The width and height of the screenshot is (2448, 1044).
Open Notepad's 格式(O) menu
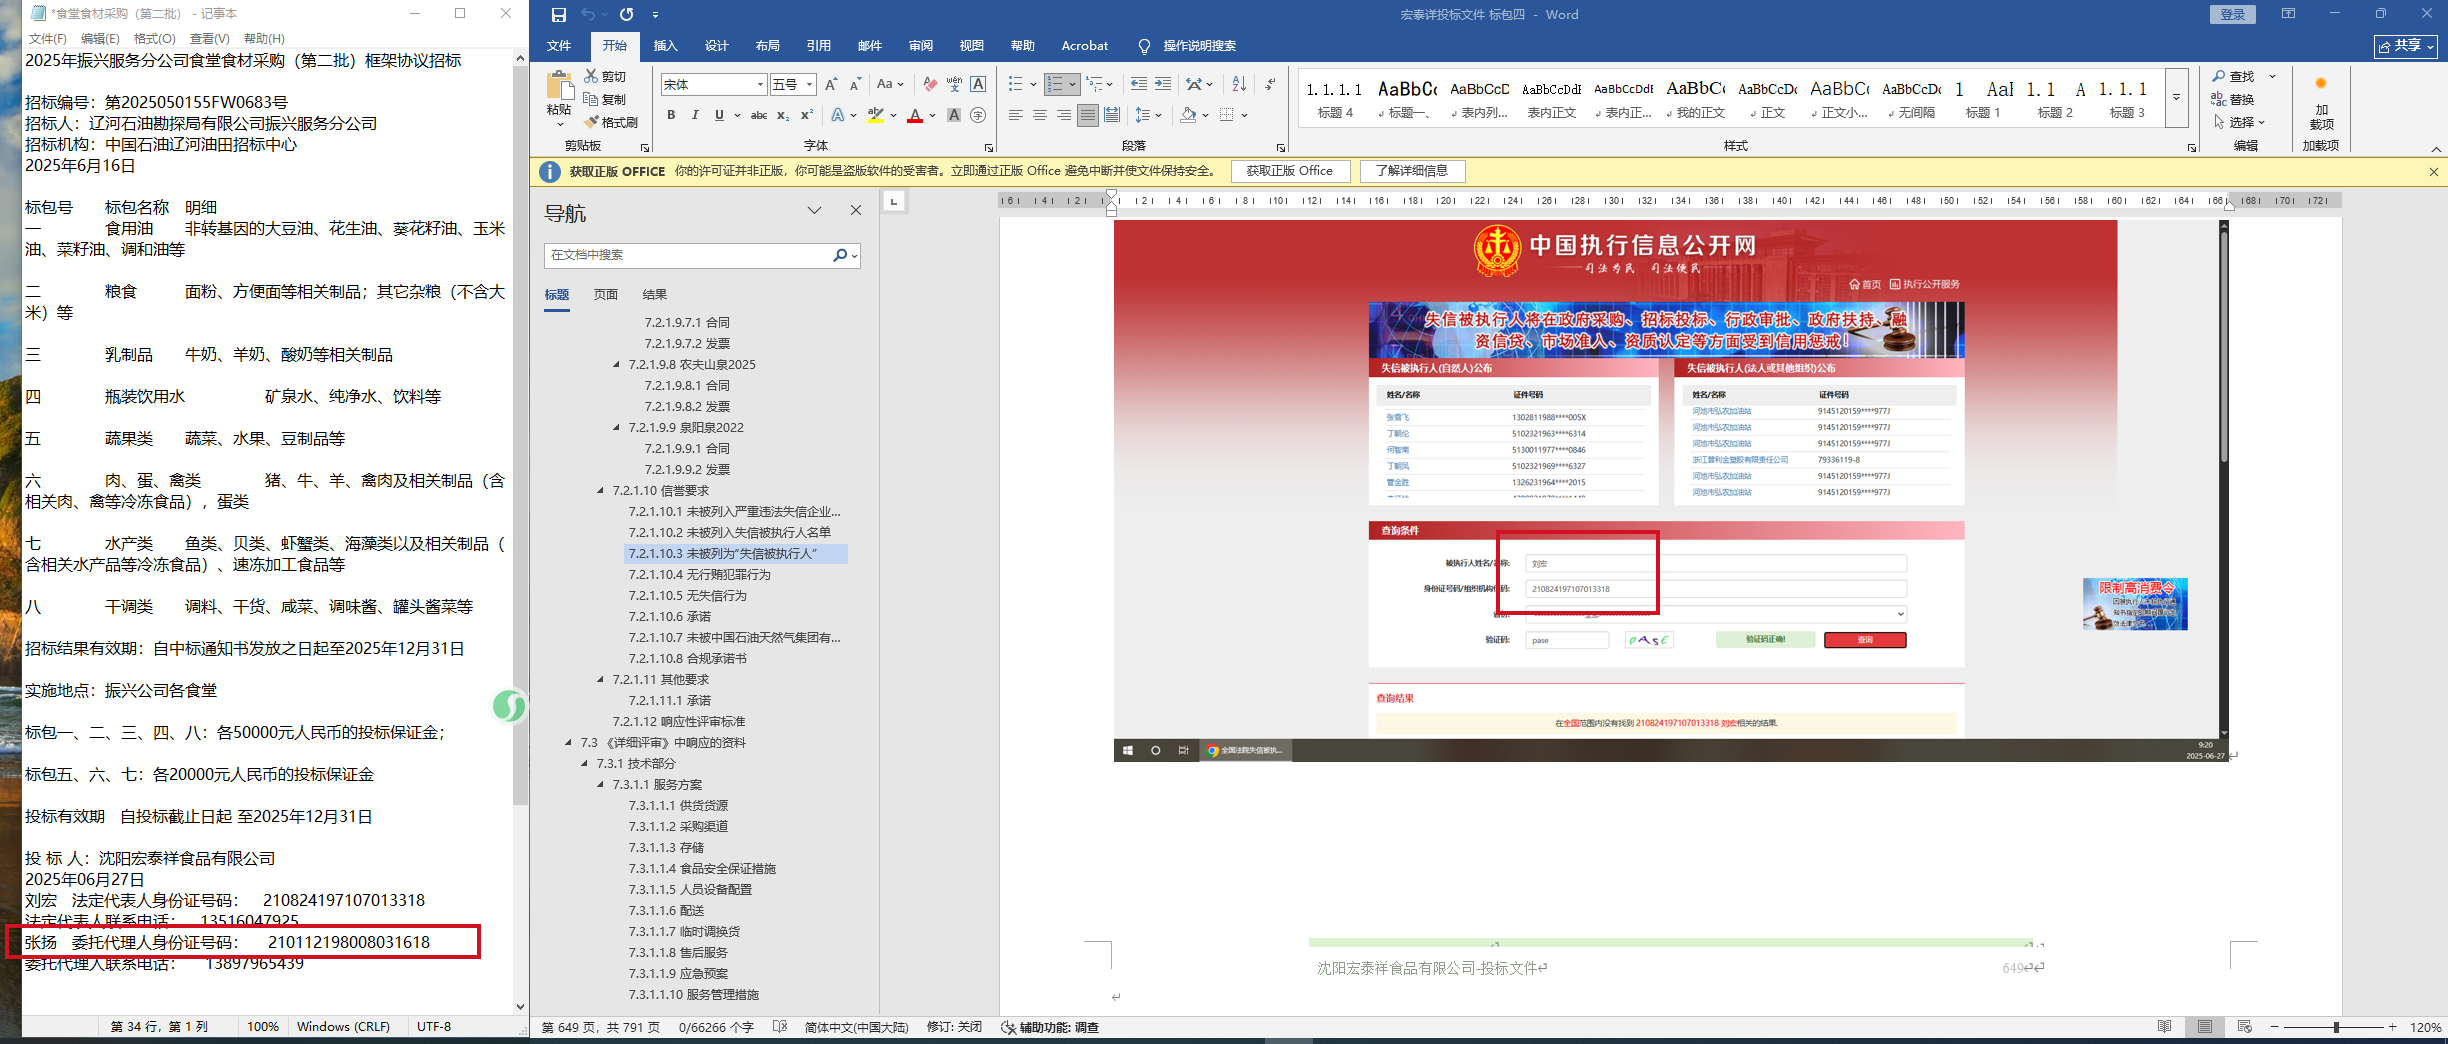[x=154, y=39]
